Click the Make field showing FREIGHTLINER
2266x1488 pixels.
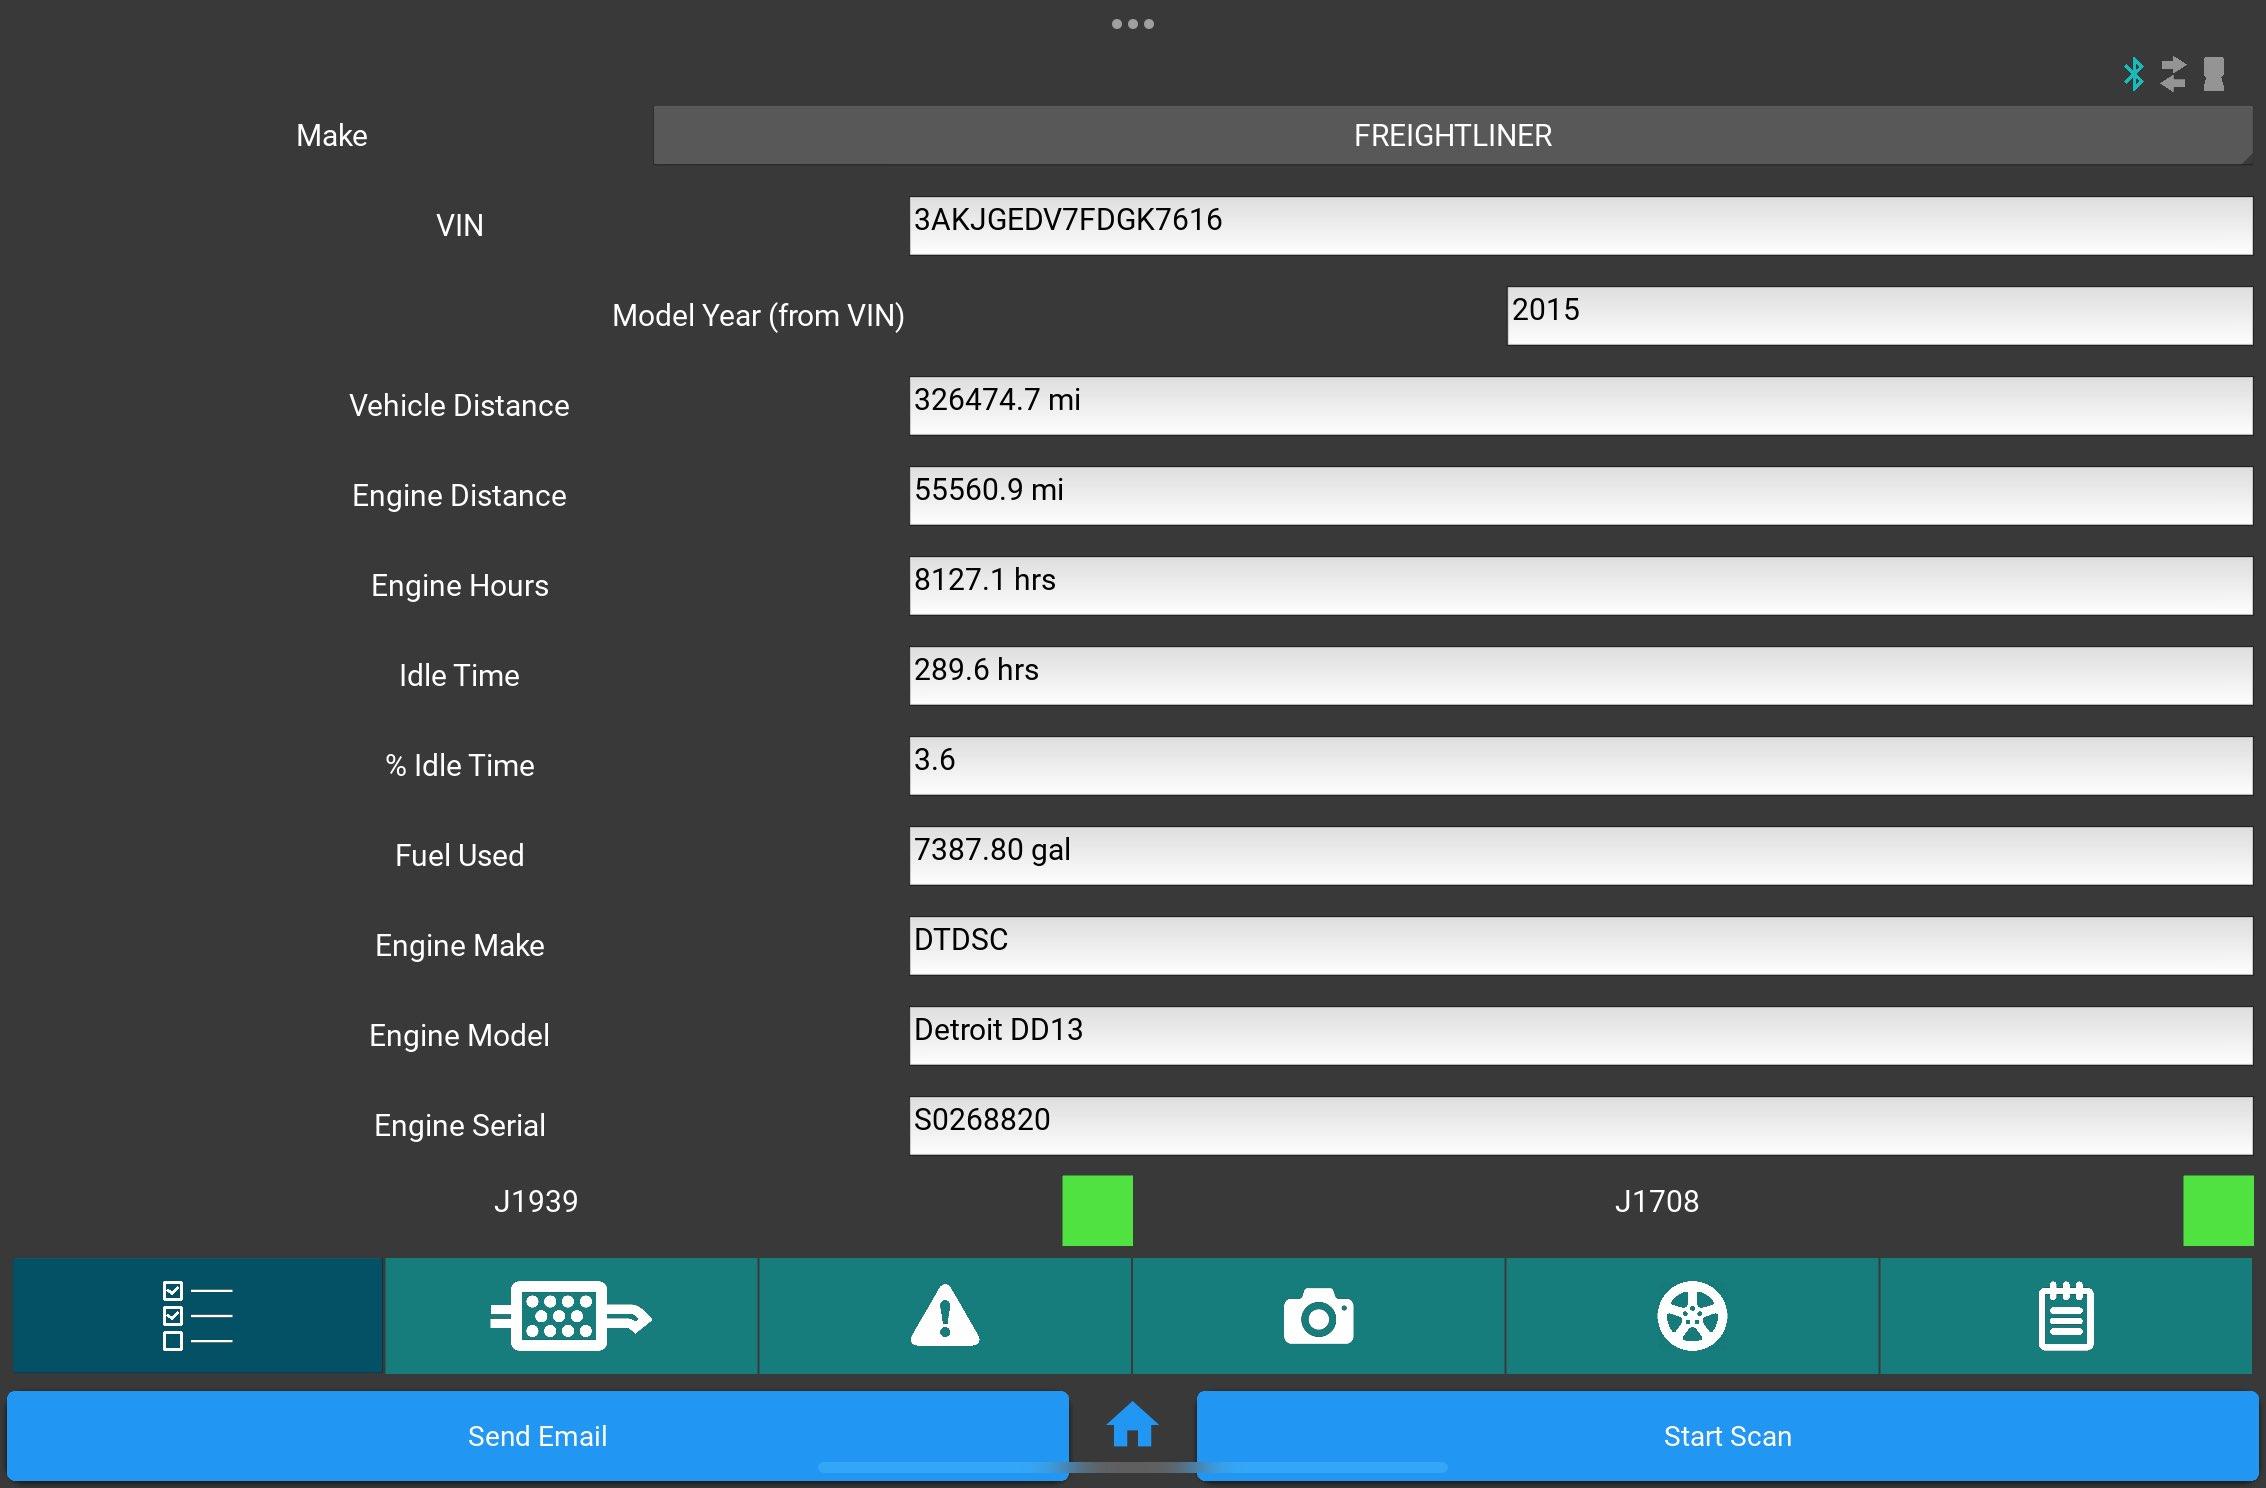pyautogui.click(x=1451, y=136)
